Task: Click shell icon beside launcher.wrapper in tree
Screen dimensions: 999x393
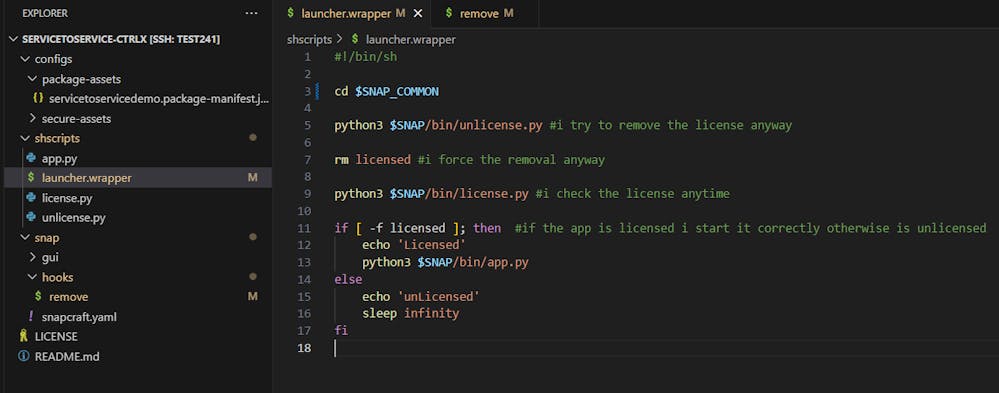Action: pos(31,178)
